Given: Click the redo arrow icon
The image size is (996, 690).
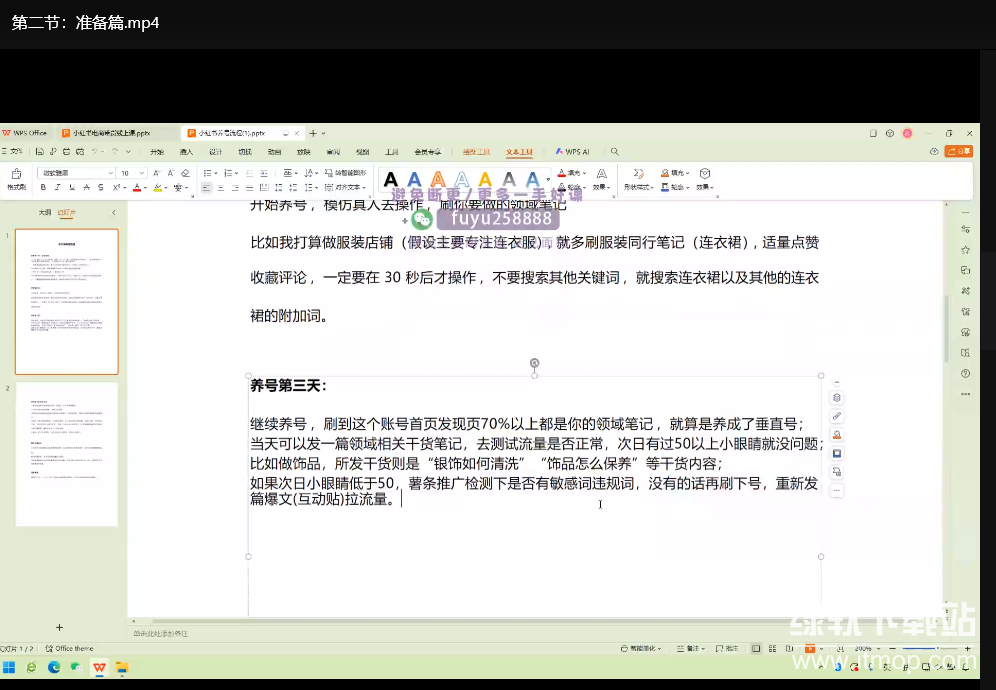Looking at the screenshot, I should (x=115, y=152).
